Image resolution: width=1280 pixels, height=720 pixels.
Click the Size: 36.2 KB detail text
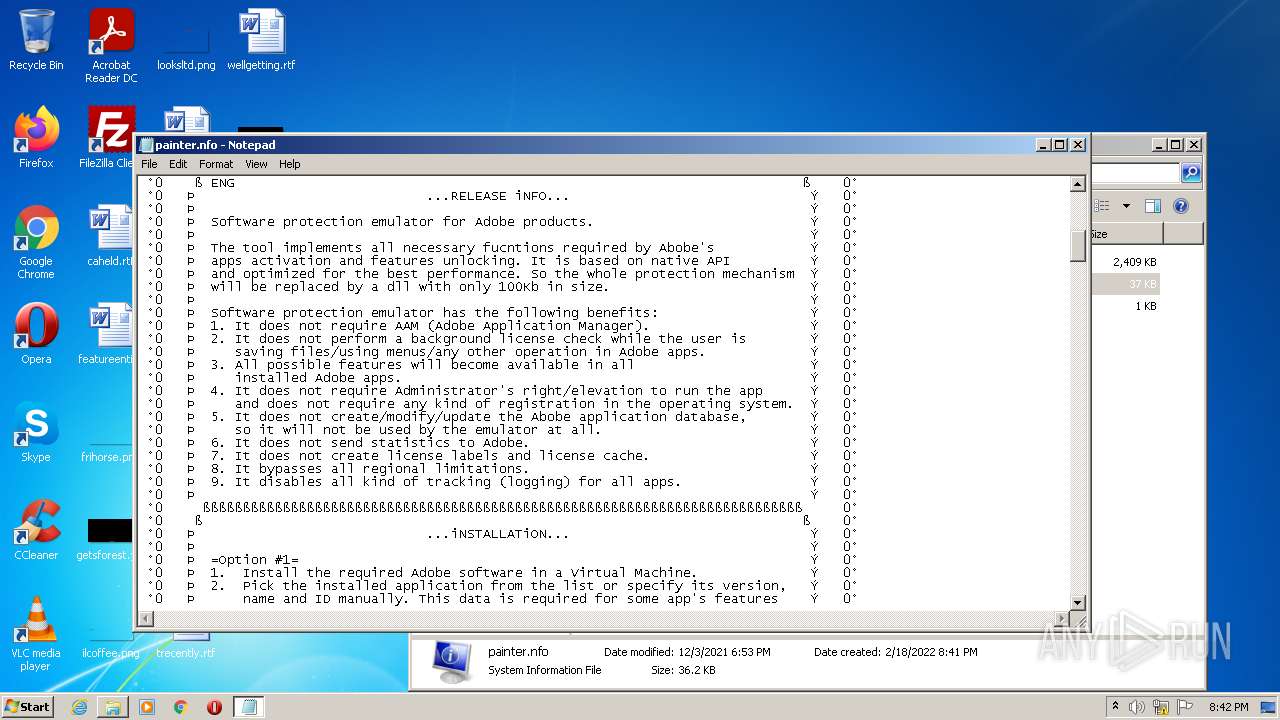683,670
